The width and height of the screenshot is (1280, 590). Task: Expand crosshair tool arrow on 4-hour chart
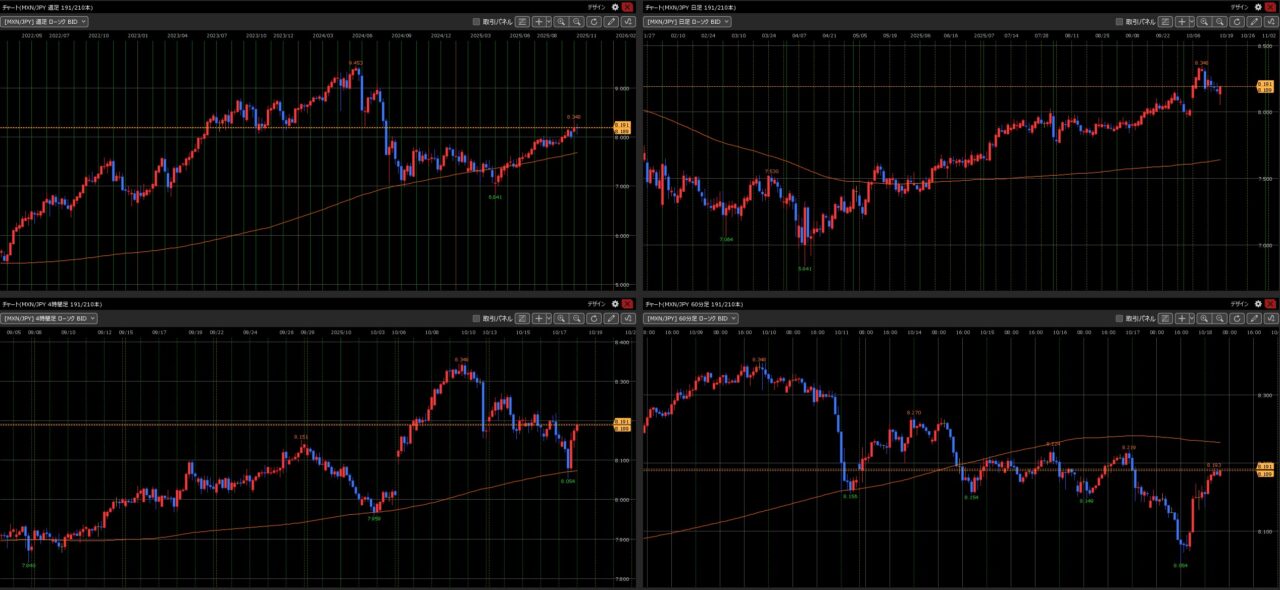point(549,318)
